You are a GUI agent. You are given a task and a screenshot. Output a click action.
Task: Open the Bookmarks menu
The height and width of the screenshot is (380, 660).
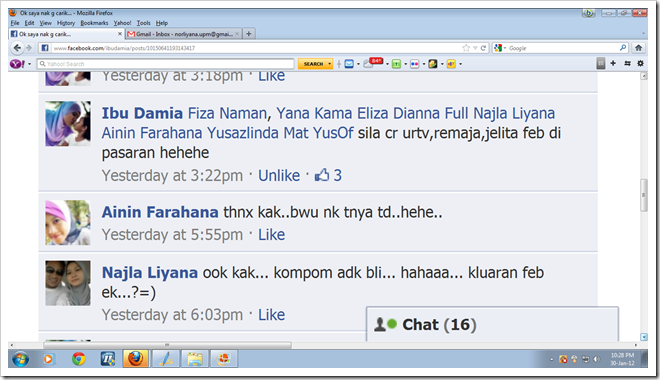pos(94,23)
